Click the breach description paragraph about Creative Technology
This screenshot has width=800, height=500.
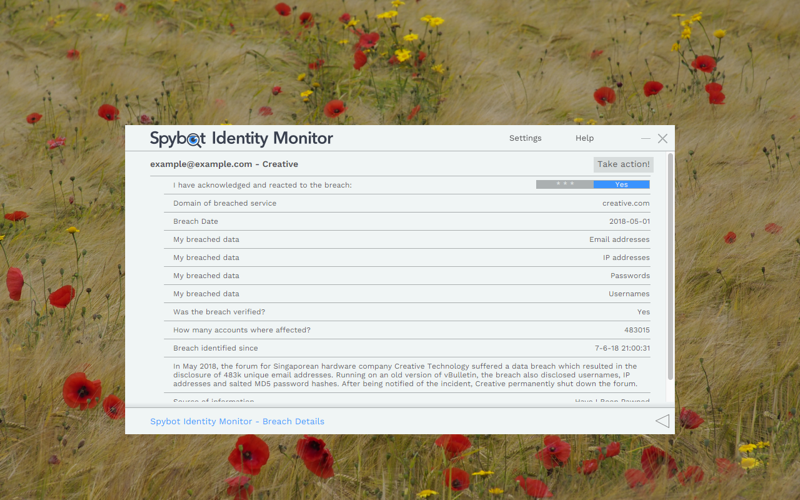(x=405, y=375)
